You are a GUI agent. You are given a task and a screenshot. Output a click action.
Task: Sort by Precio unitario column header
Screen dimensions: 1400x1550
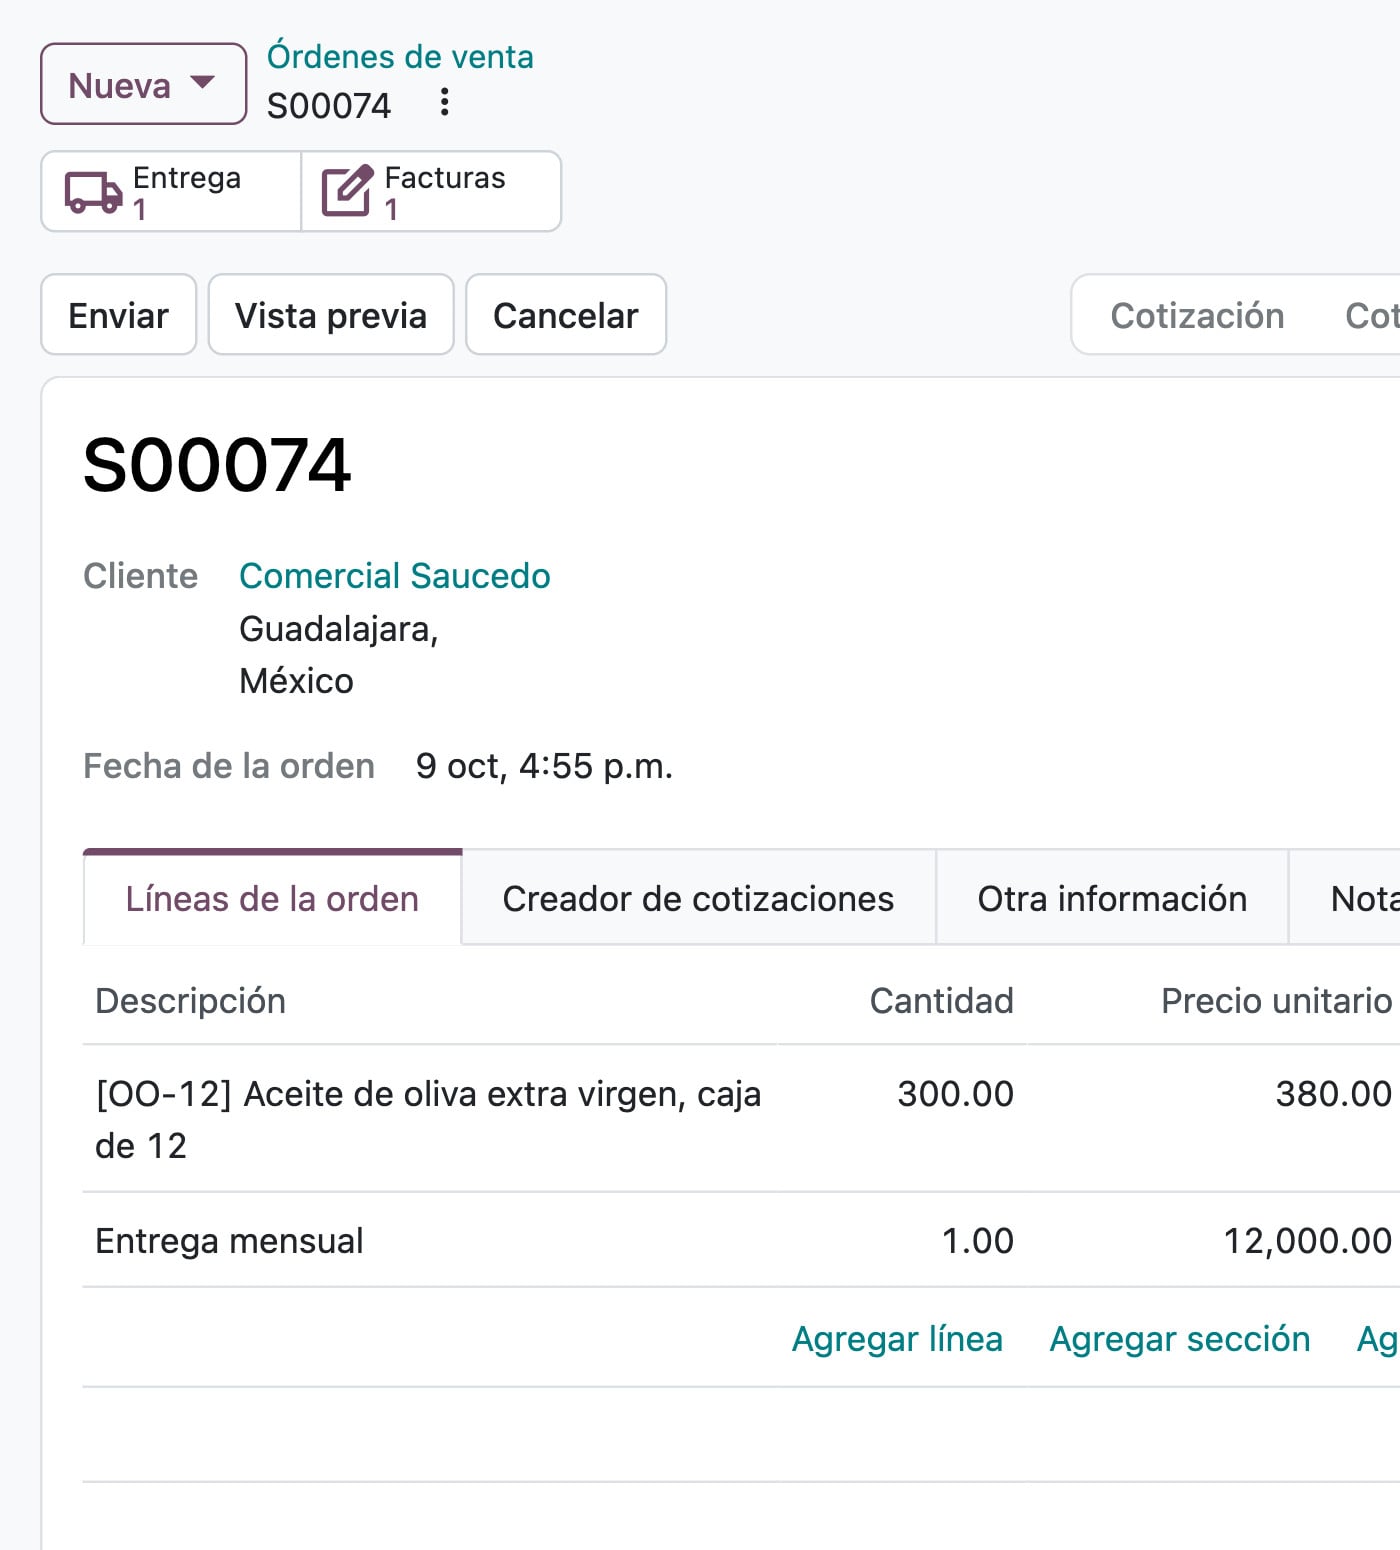tap(1276, 1001)
